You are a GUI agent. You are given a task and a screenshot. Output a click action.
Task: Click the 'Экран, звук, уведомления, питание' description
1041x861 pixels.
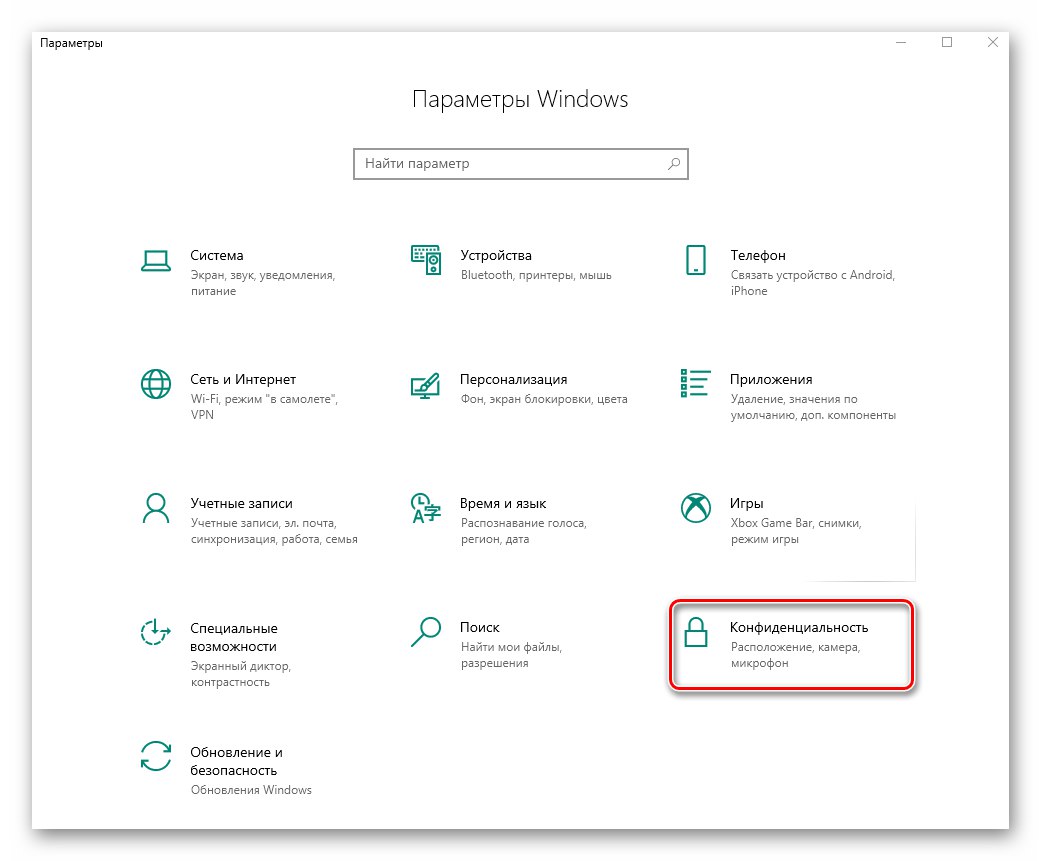tap(263, 283)
